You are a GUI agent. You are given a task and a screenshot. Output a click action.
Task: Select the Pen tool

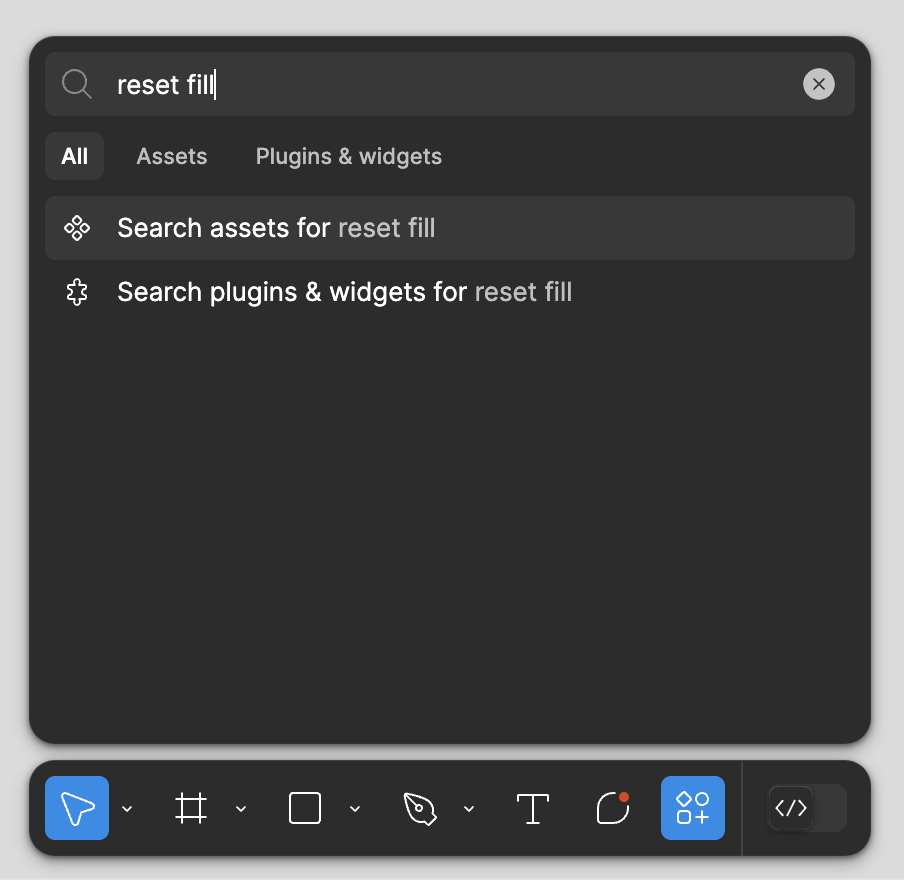click(x=419, y=807)
